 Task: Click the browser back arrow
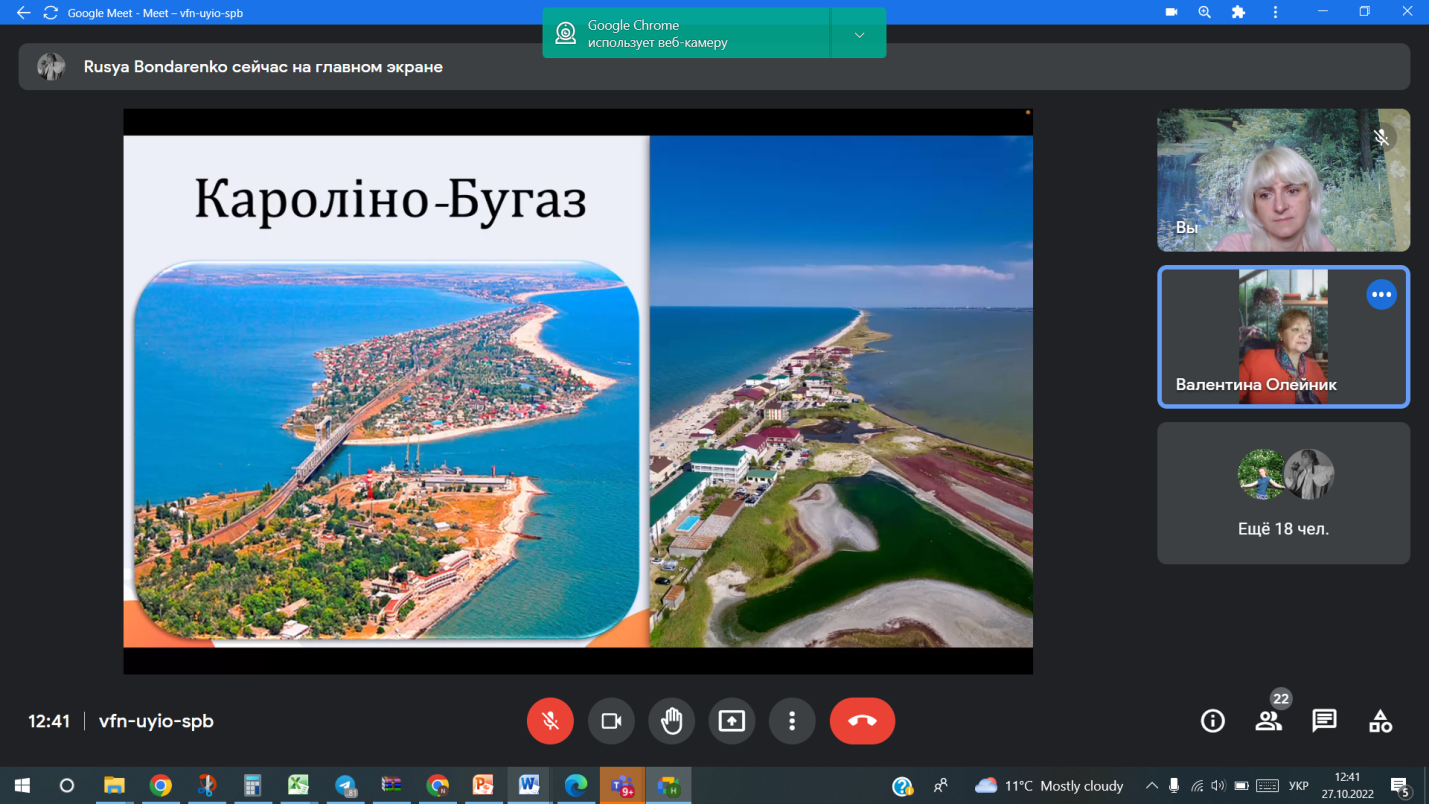(23, 13)
